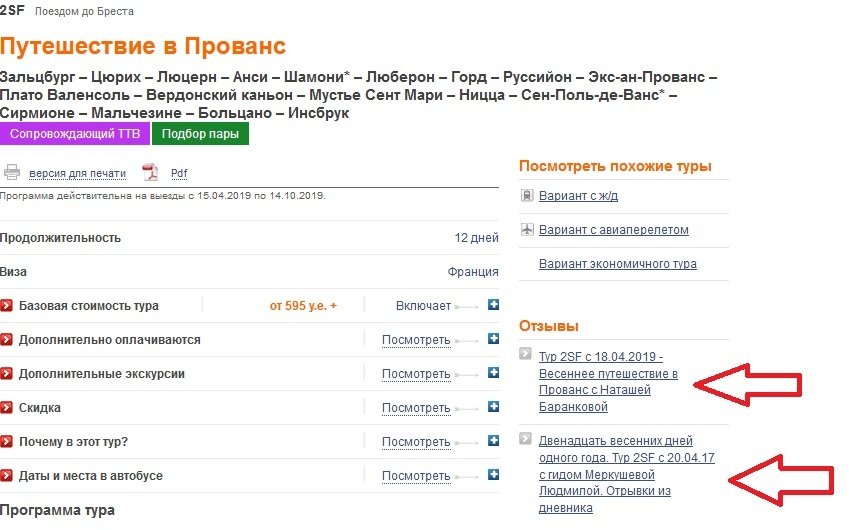Click the train icon beside Вариант с ж/д
Viewport: 849px width, 530px height.
526,196
